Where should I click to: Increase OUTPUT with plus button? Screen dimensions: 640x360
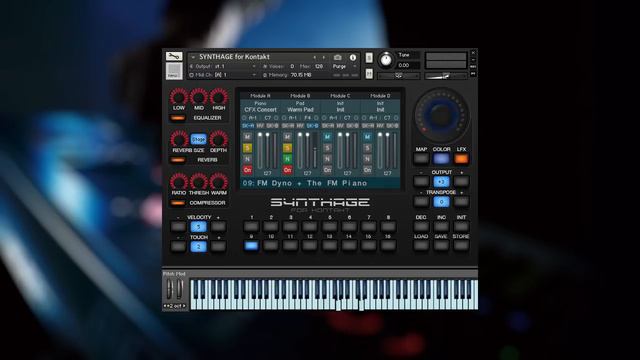click(x=461, y=182)
